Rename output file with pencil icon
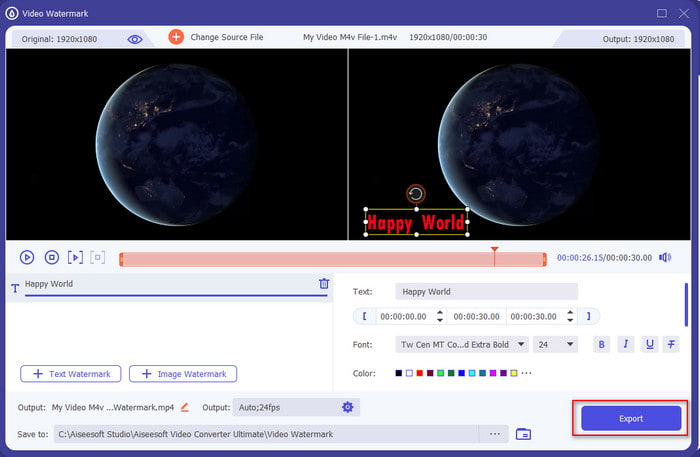Viewport: 700px width, 457px height. pos(184,407)
